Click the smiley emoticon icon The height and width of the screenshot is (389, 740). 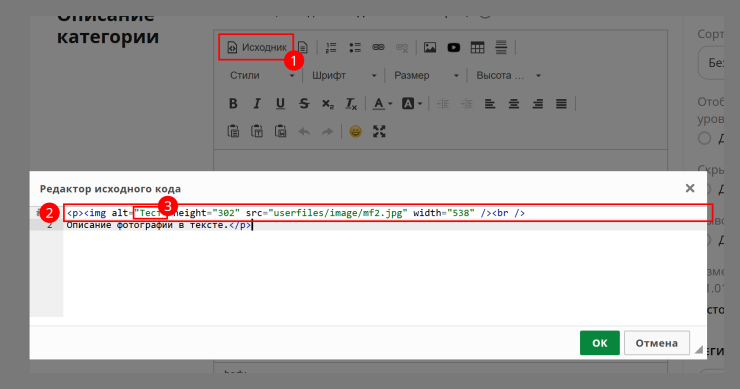click(355, 131)
